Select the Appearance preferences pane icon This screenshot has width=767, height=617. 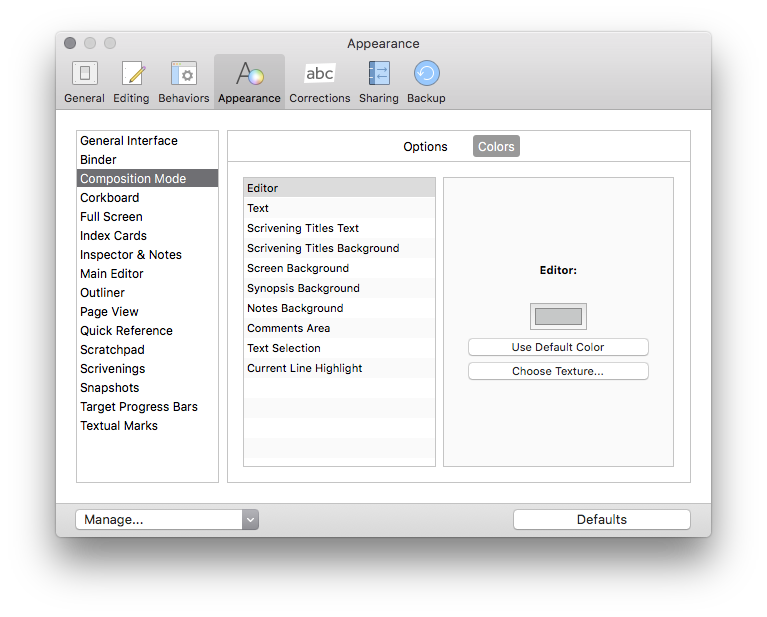pyautogui.click(x=249, y=82)
